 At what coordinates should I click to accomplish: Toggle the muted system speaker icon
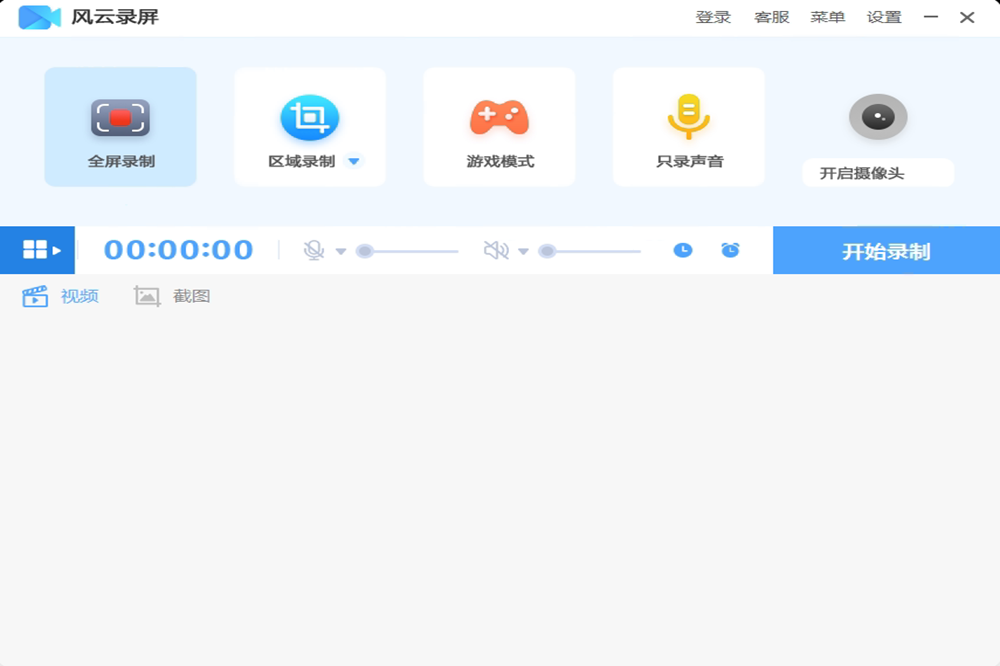(496, 250)
